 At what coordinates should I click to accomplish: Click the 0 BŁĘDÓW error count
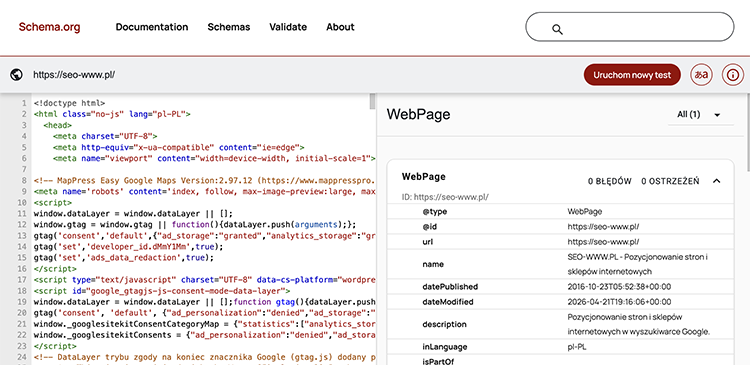(x=610, y=181)
